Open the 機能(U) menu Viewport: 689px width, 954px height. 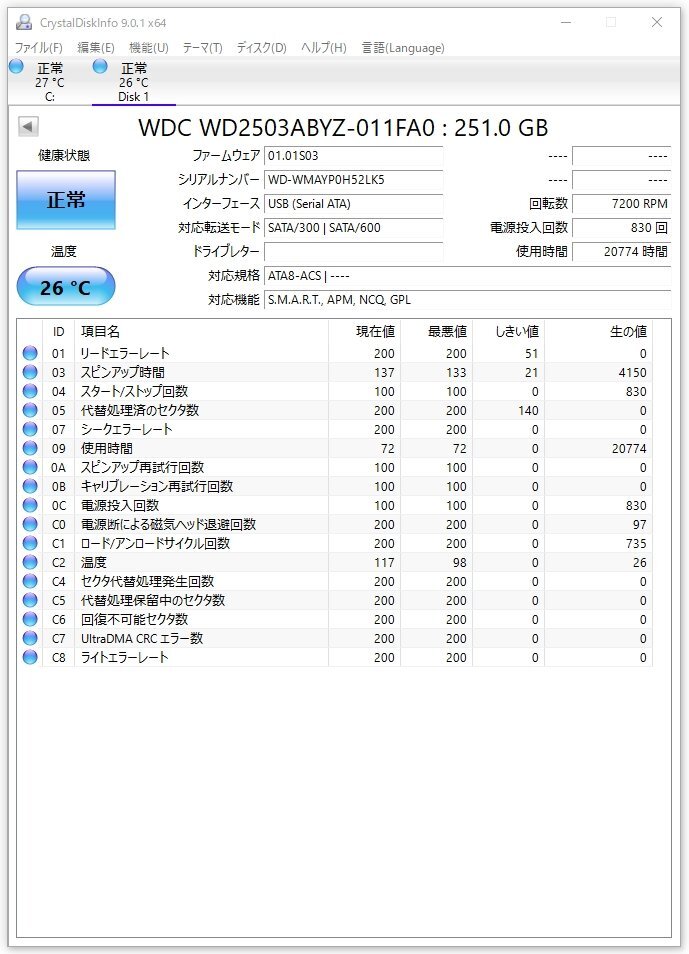(149, 47)
